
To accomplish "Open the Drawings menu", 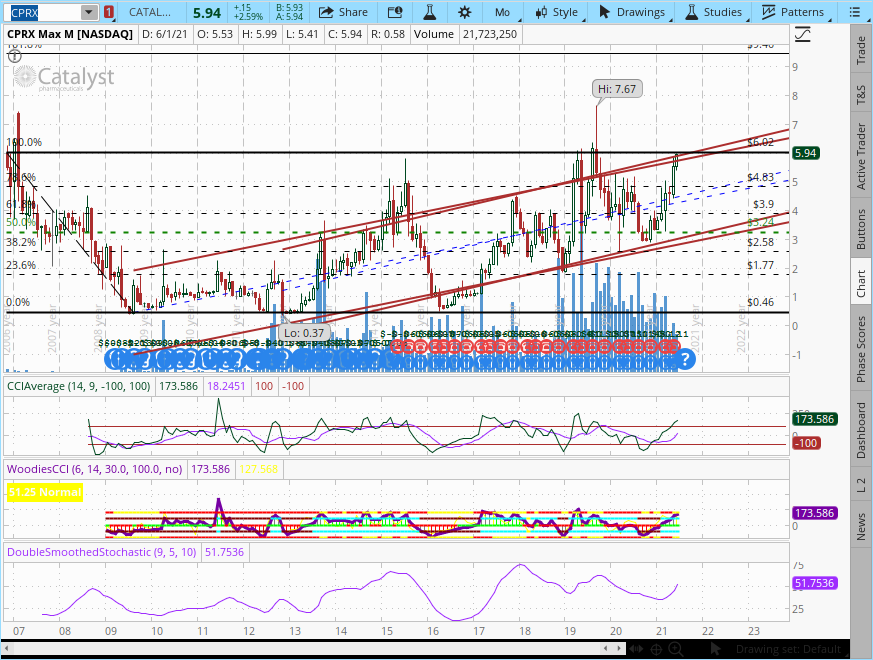I will coord(632,12).
